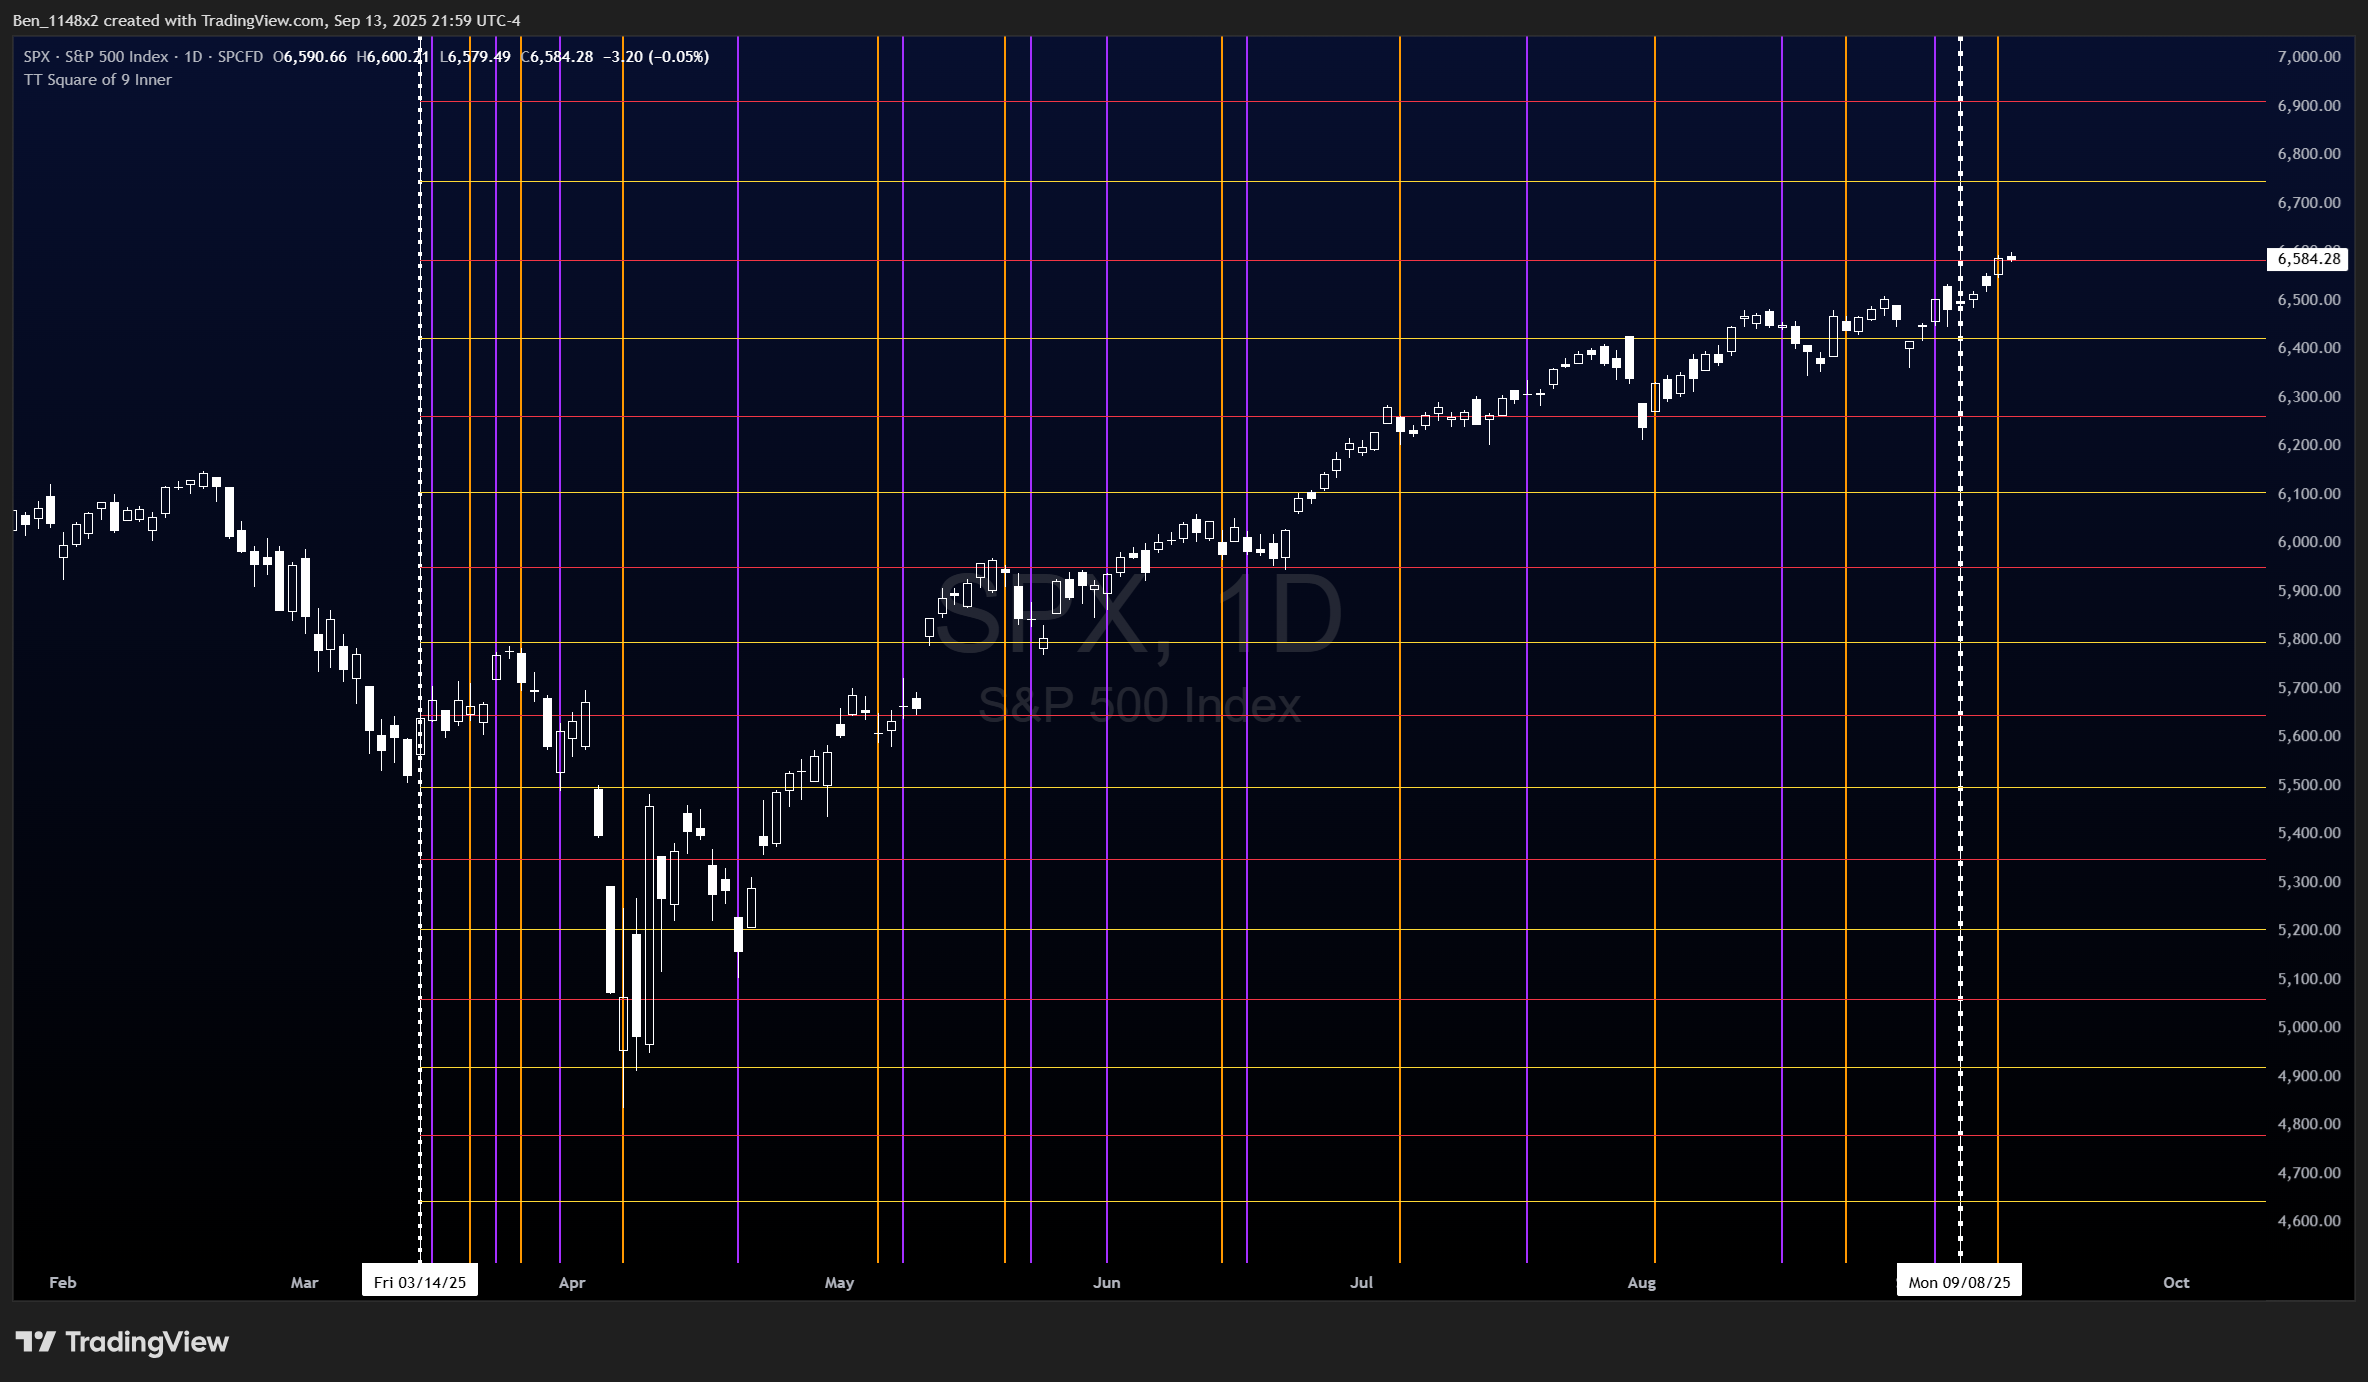Click the S&P 500 Index watermark subtitle

tap(1139, 706)
